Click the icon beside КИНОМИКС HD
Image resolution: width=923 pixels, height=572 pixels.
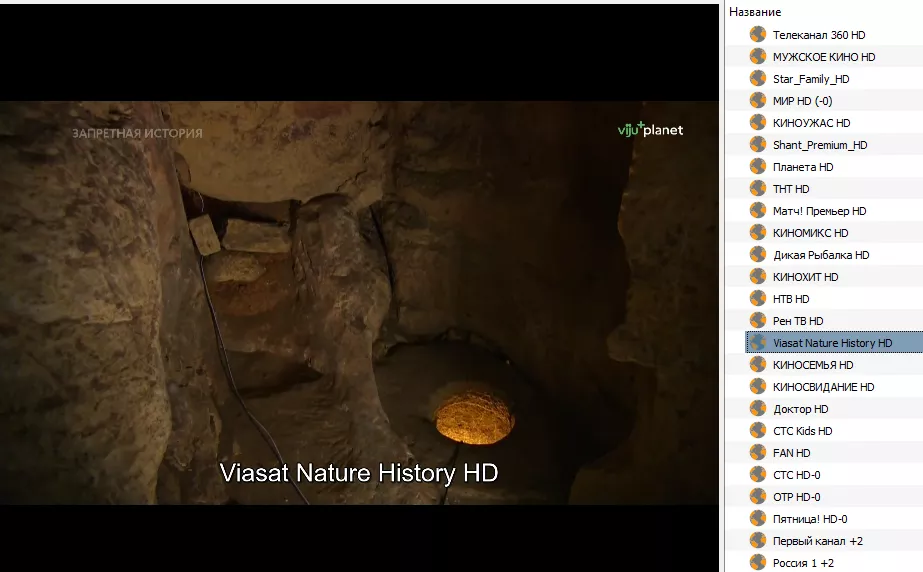click(x=758, y=232)
